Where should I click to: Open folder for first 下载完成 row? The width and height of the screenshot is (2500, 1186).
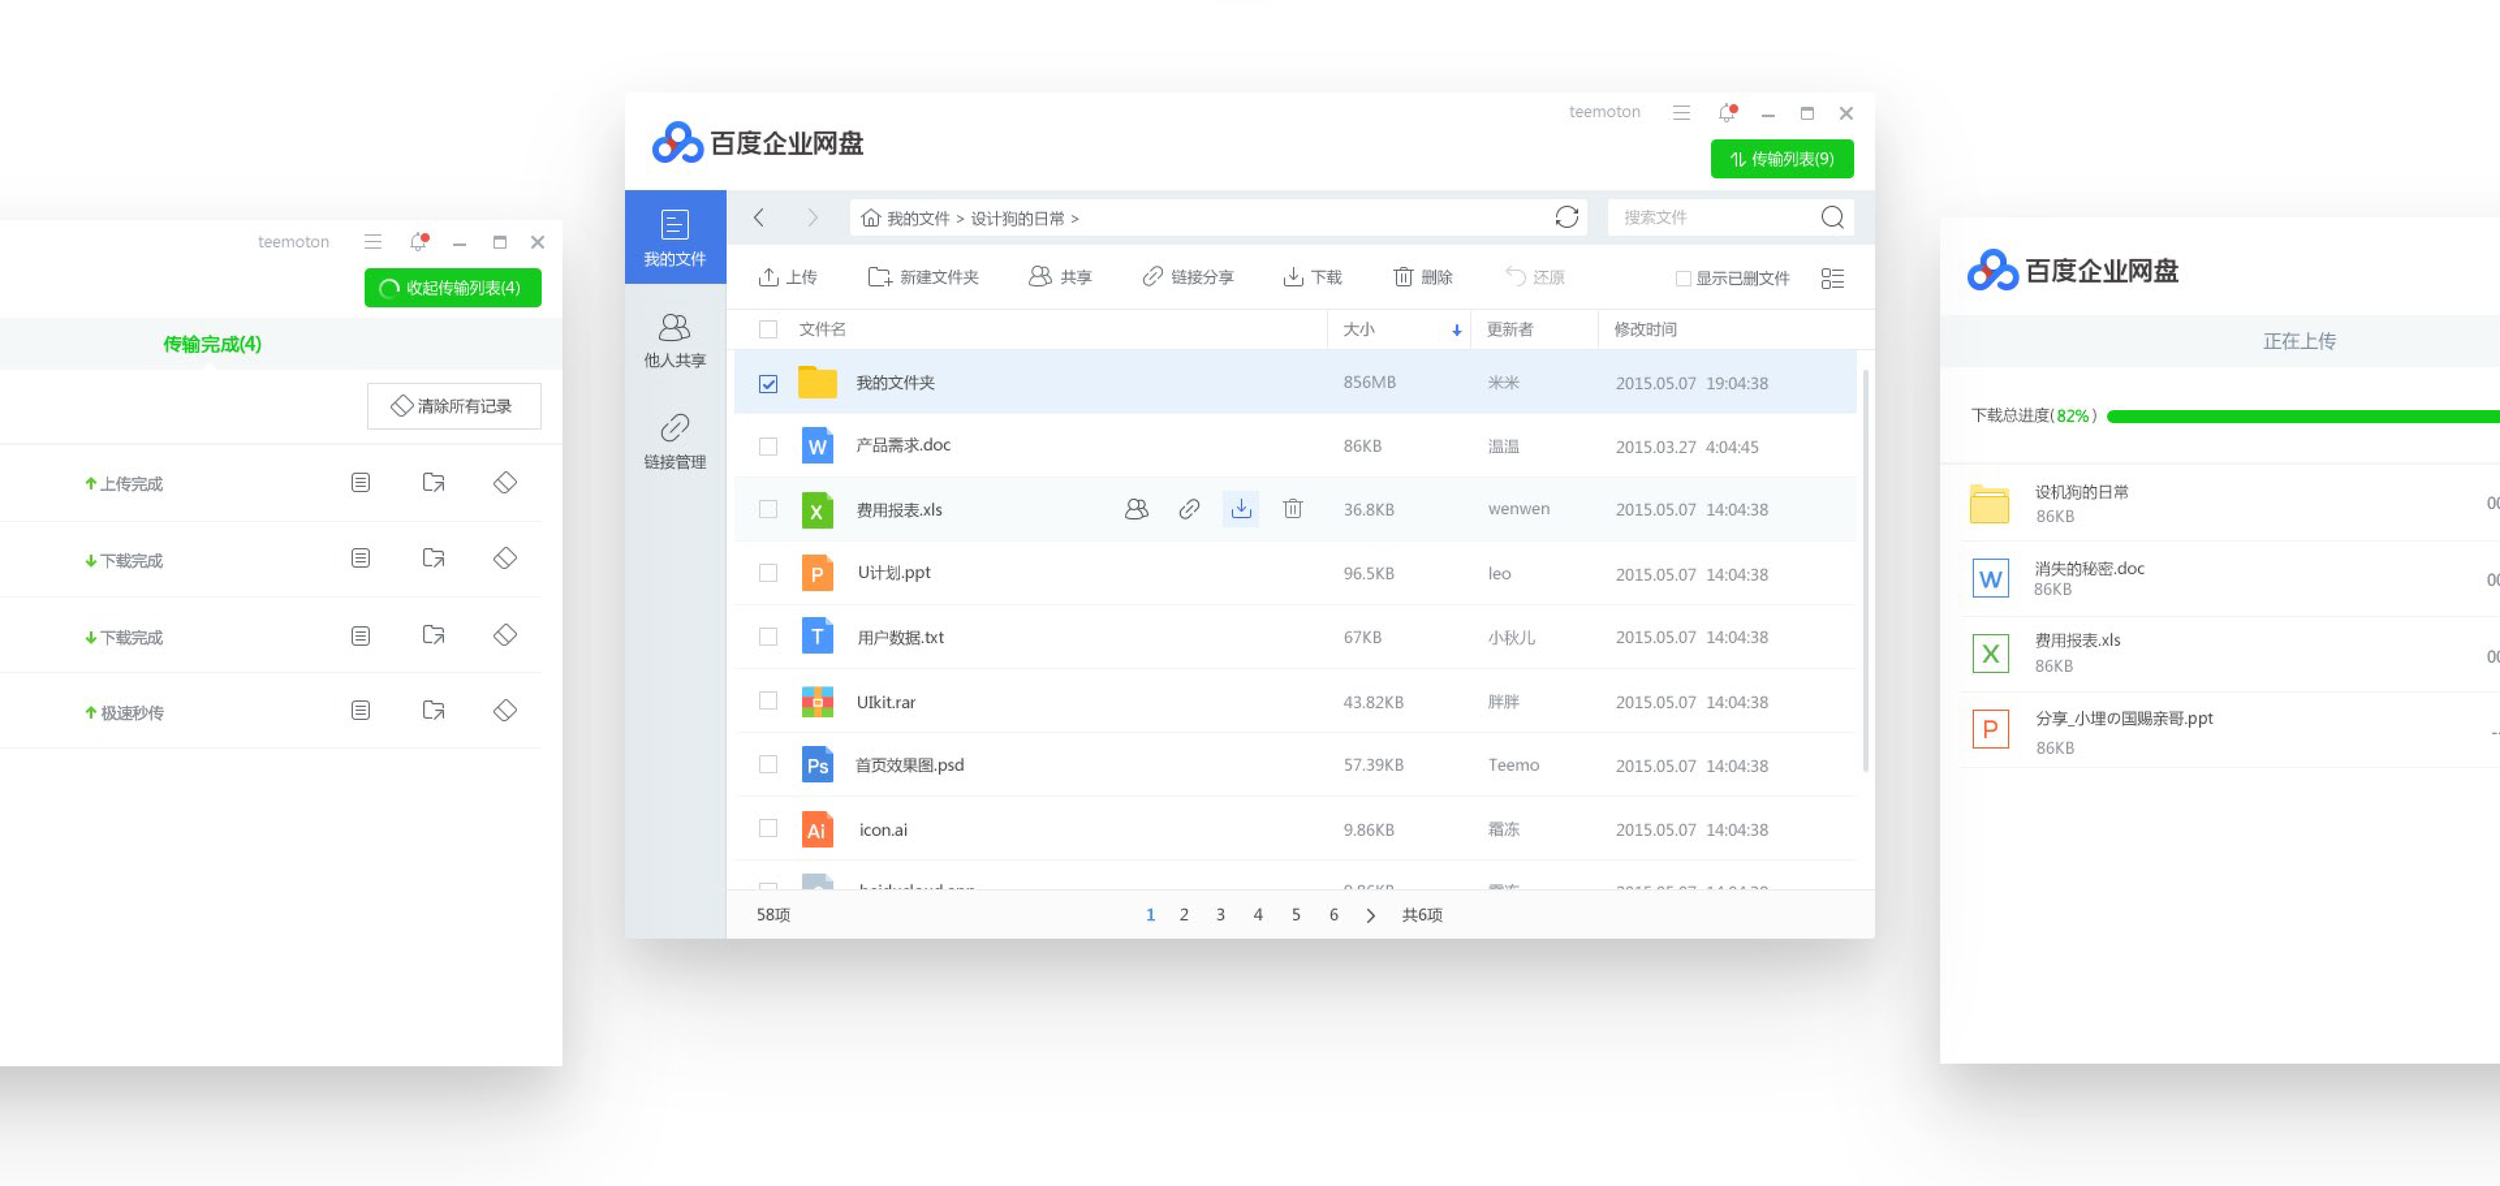433,558
